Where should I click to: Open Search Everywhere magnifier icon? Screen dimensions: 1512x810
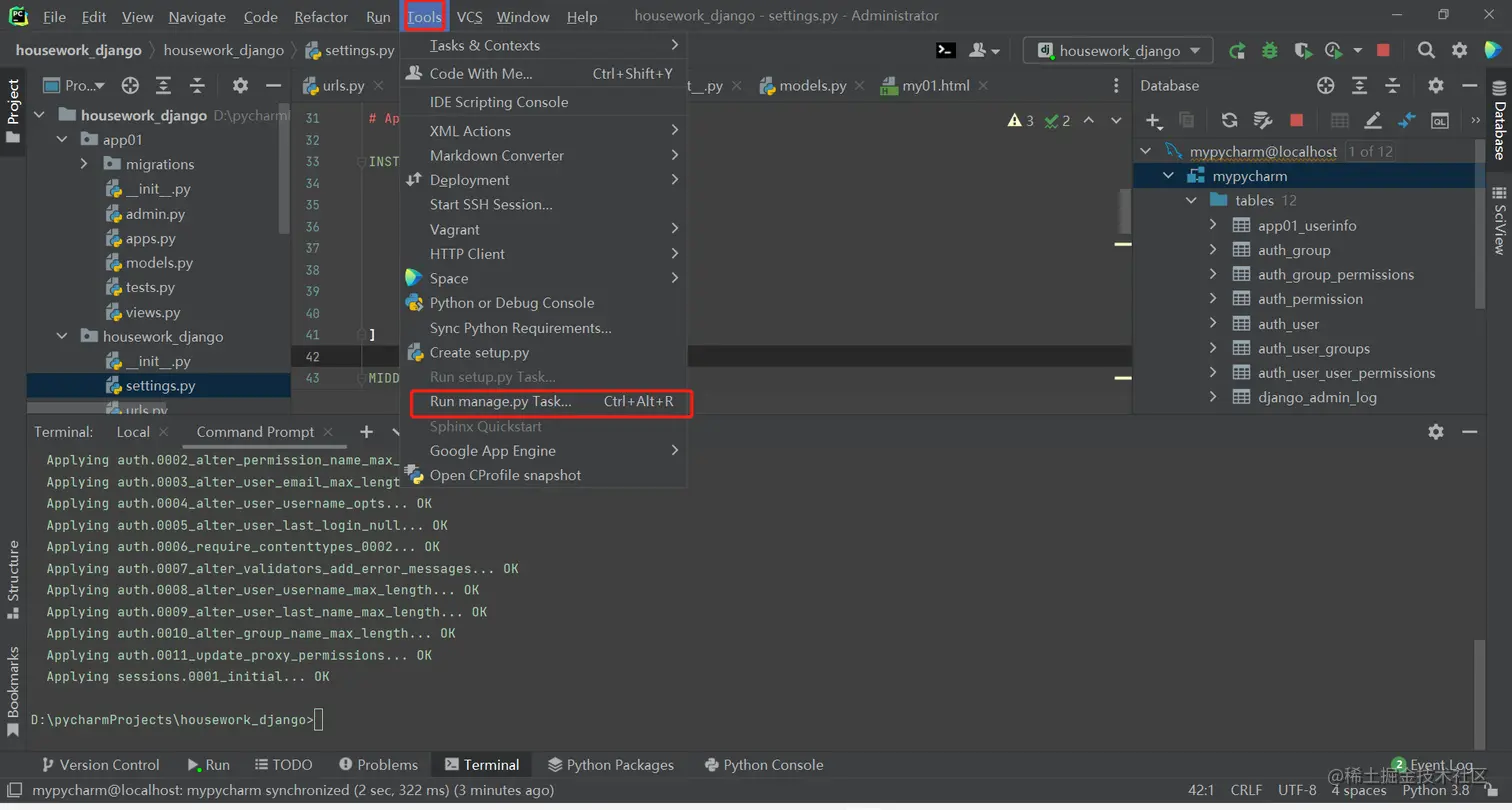(x=1427, y=50)
